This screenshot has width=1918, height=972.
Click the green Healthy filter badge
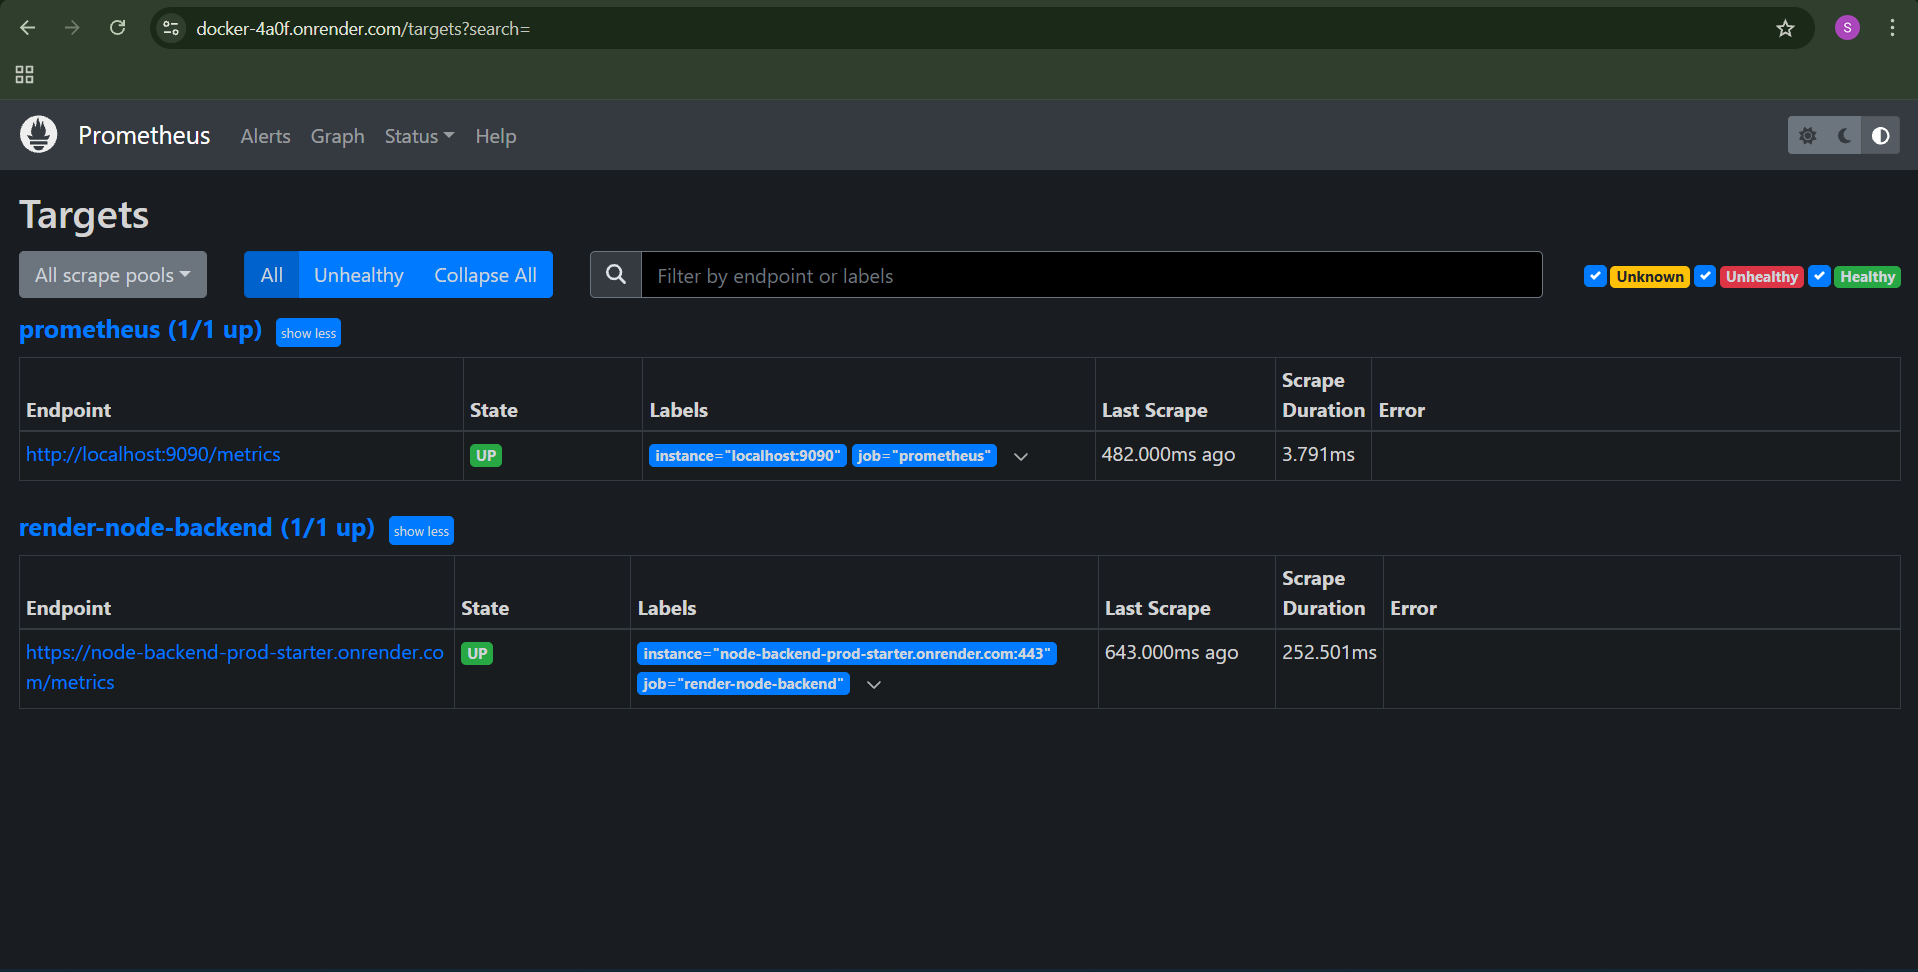pos(1867,277)
